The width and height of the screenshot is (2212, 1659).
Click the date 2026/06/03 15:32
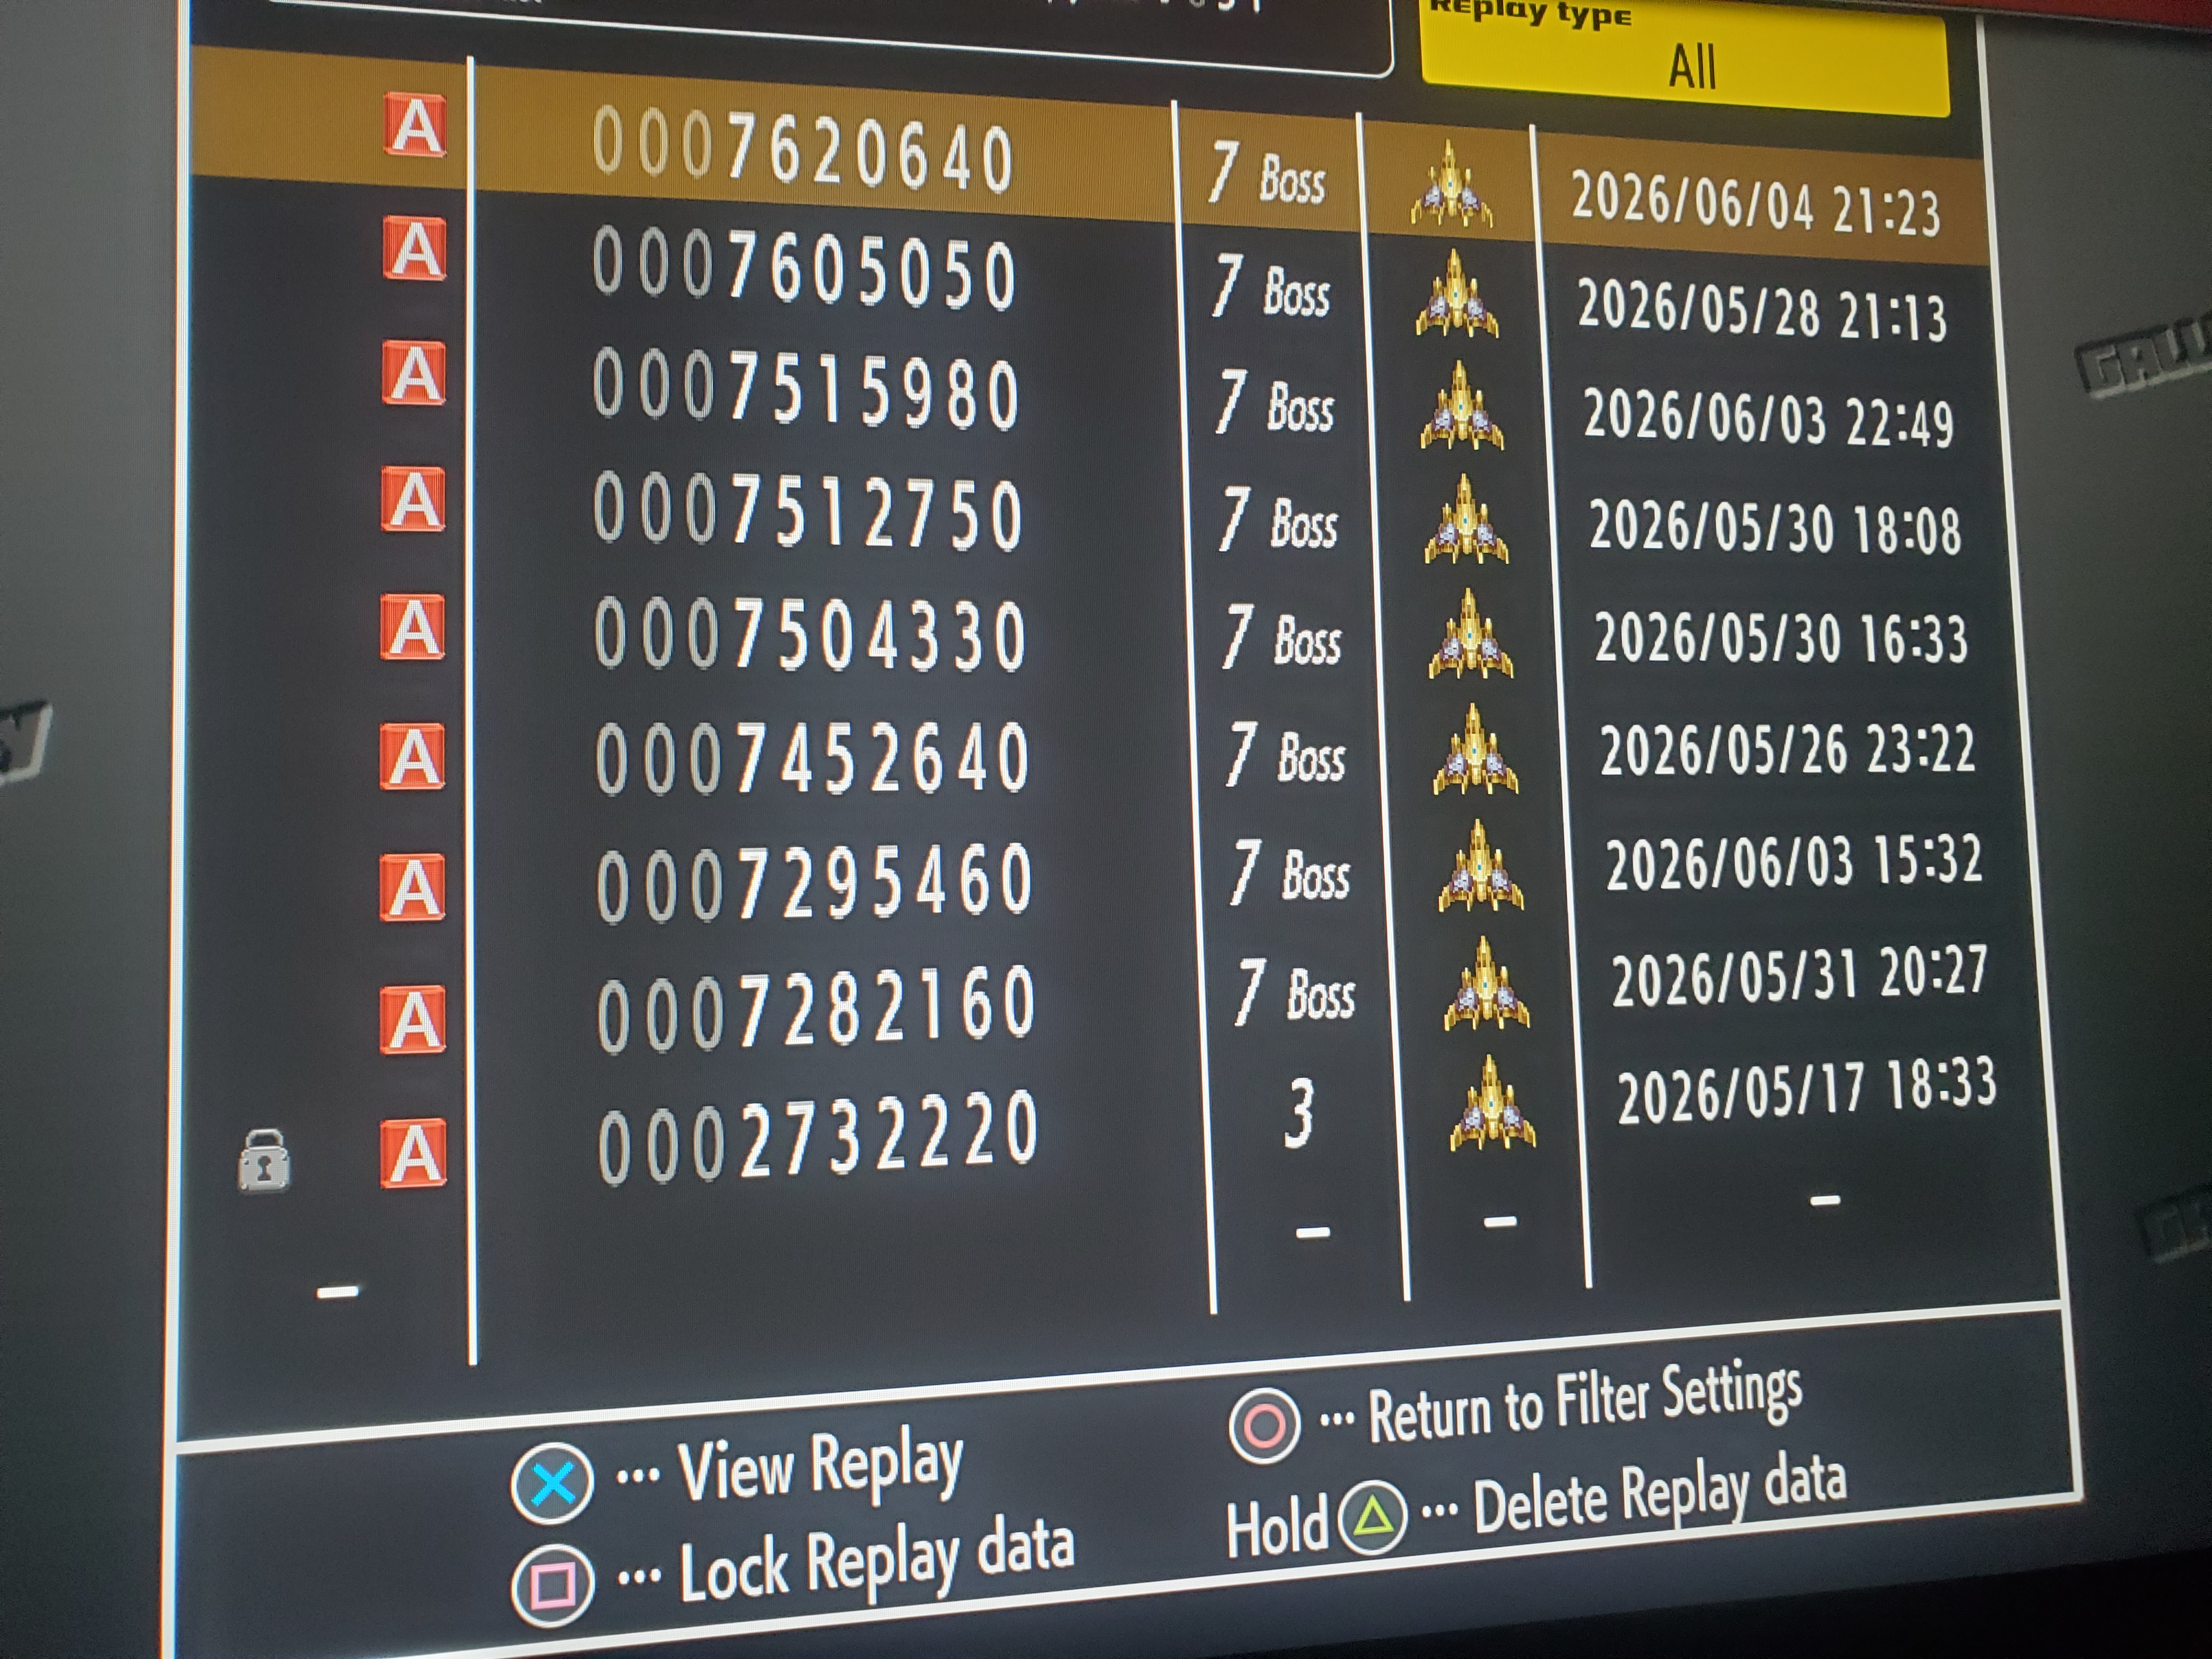1794,861
